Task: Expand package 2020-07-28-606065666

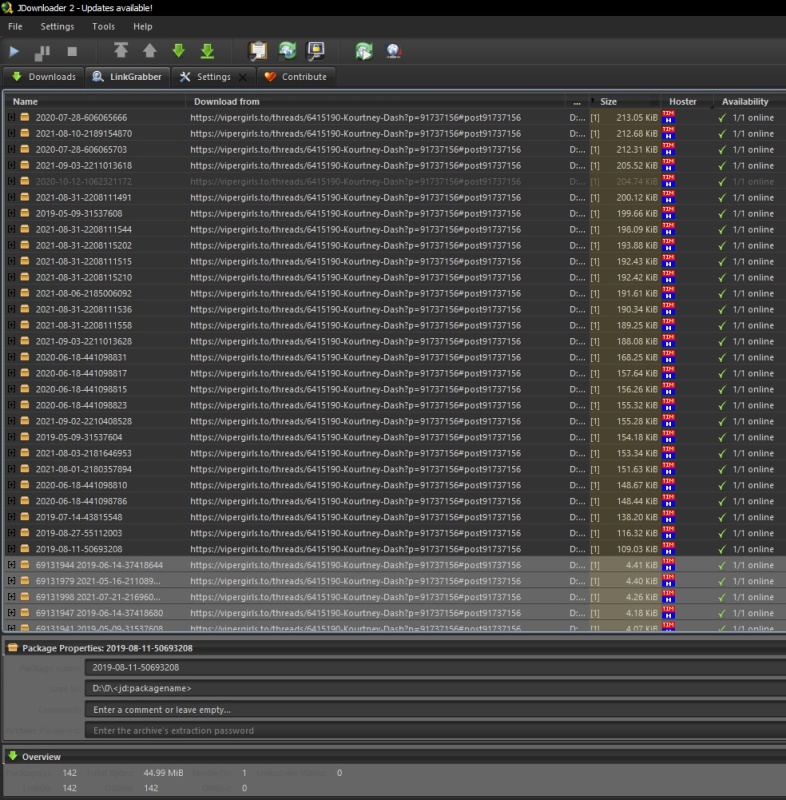Action: pyautogui.click(x=11, y=117)
